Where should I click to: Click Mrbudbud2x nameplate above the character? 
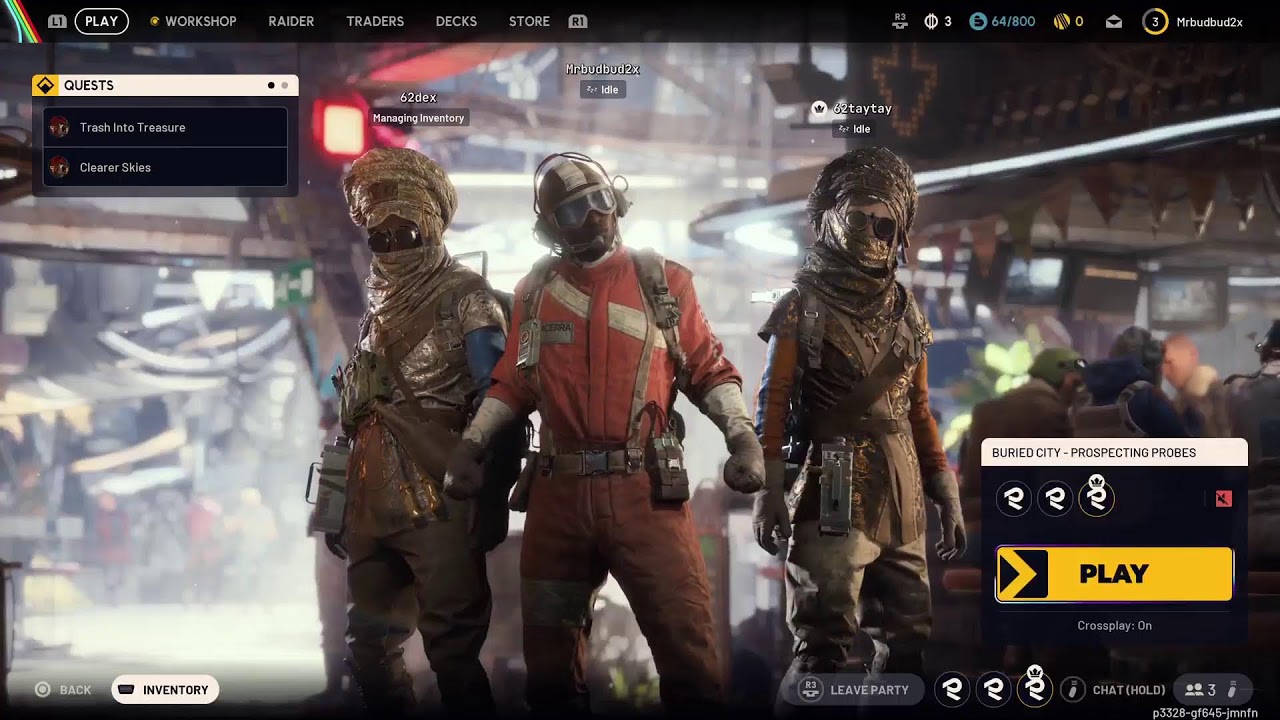[603, 69]
